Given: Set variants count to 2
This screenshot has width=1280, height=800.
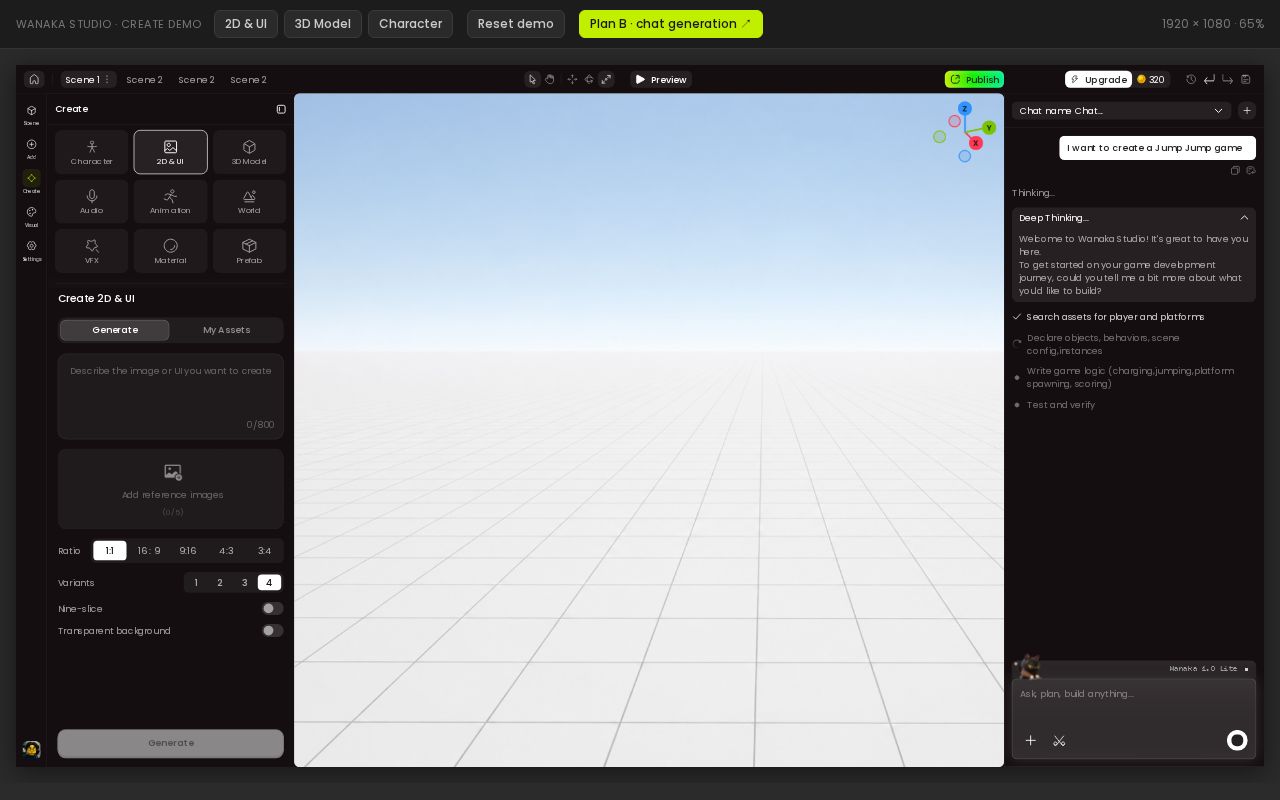Looking at the screenshot, I should coord(220,583).
